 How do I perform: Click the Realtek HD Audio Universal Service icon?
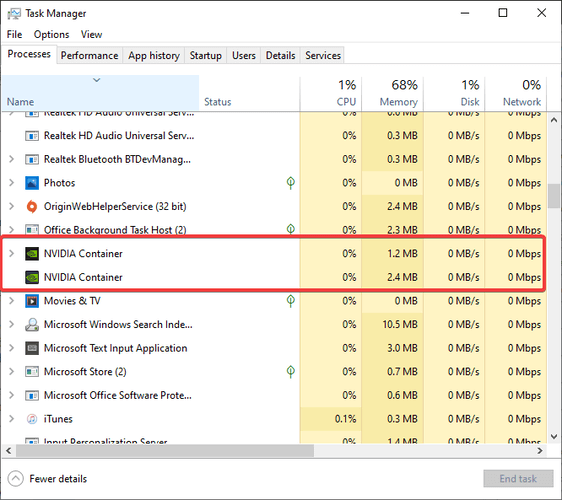click(x=32, y=136)
